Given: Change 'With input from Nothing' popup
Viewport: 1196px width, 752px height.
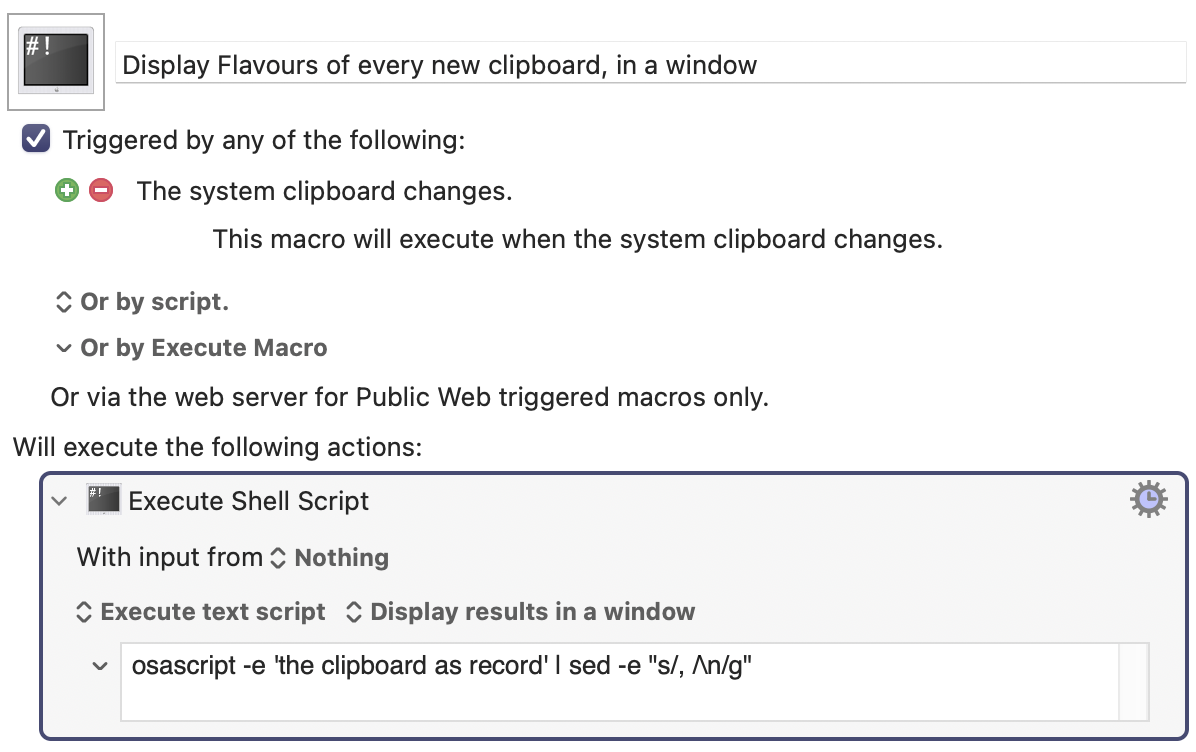Looking at the screenshot, I should tap(330, 558).
